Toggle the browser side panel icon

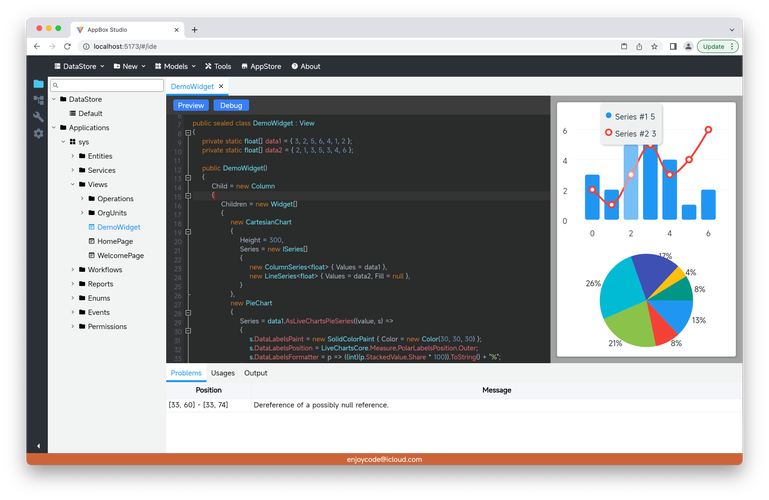tap(673, 46)
